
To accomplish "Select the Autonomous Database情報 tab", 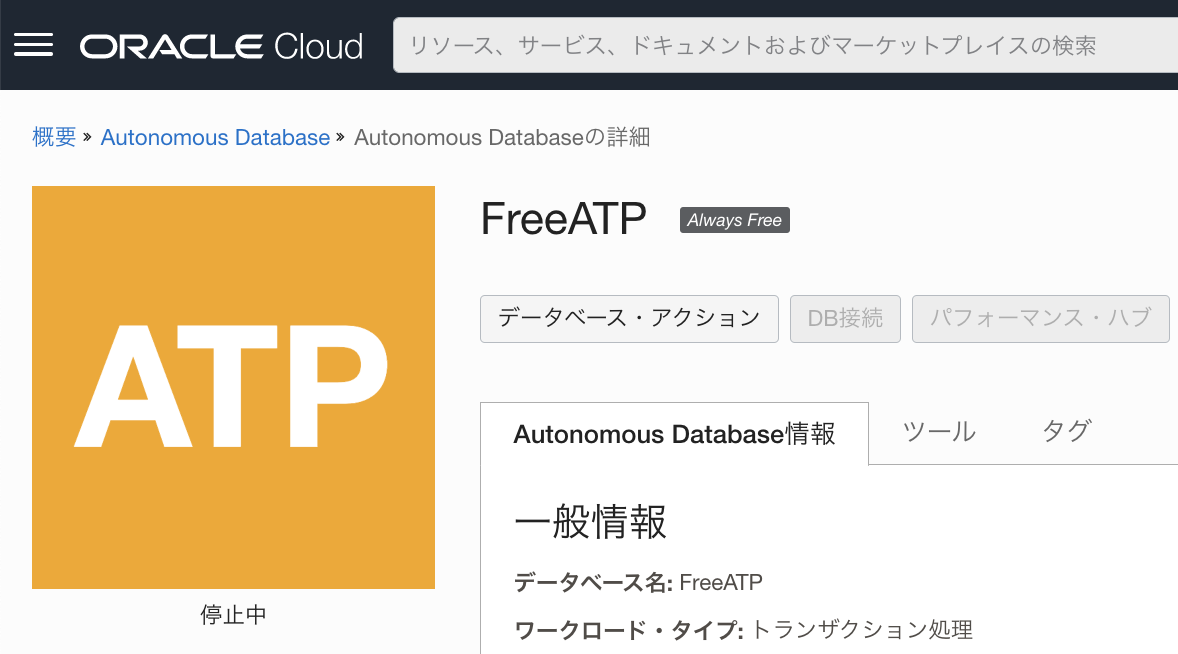I will pyautogui.click(x=674, y=432).
